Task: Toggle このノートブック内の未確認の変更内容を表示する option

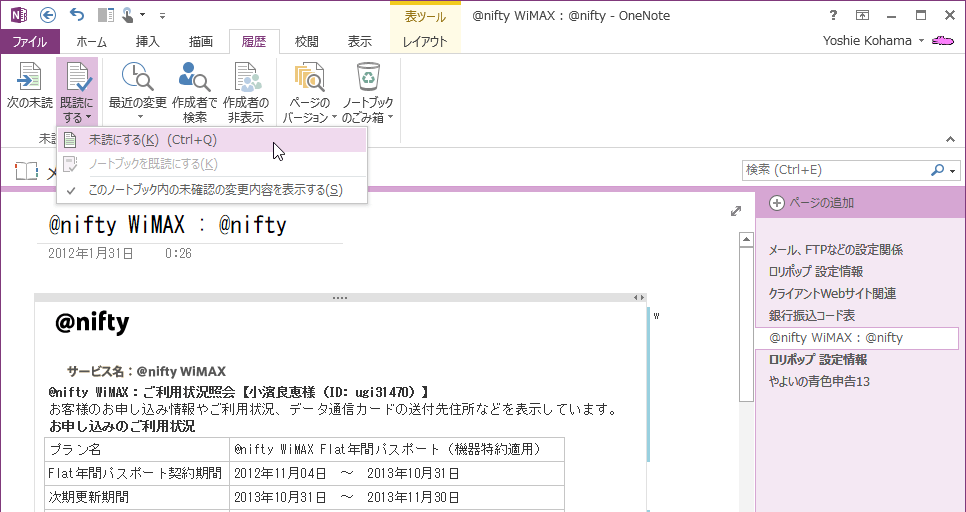Action: 212,190
